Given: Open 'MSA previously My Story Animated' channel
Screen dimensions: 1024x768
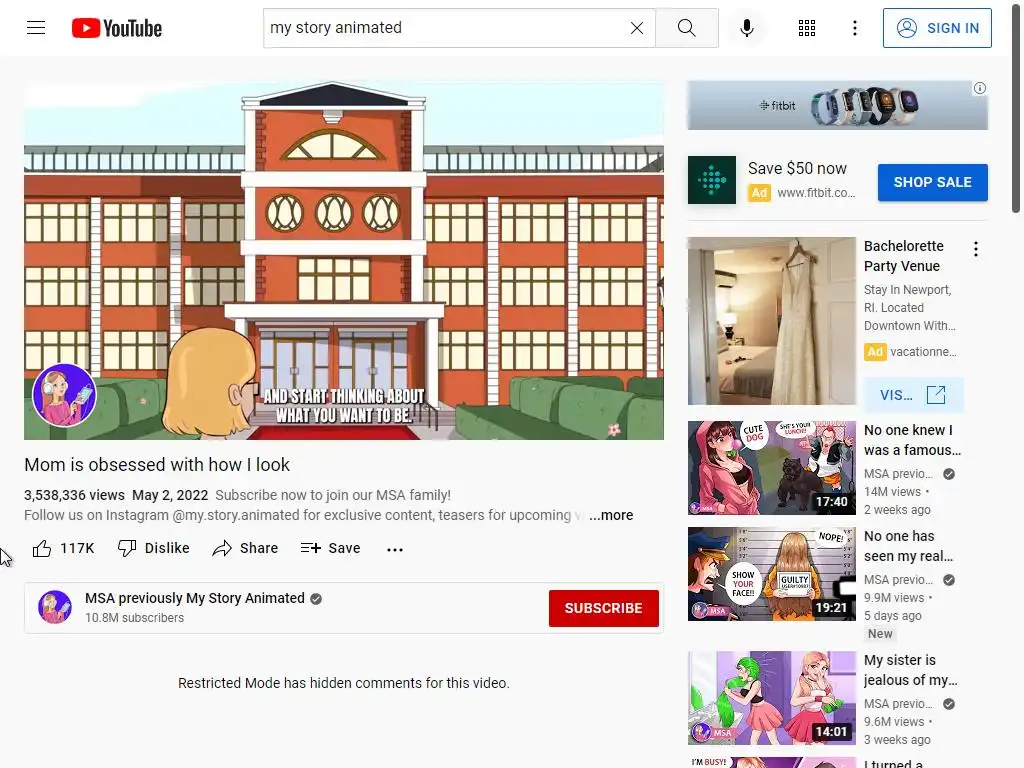Looking at the screenshot, I should 195,598.
